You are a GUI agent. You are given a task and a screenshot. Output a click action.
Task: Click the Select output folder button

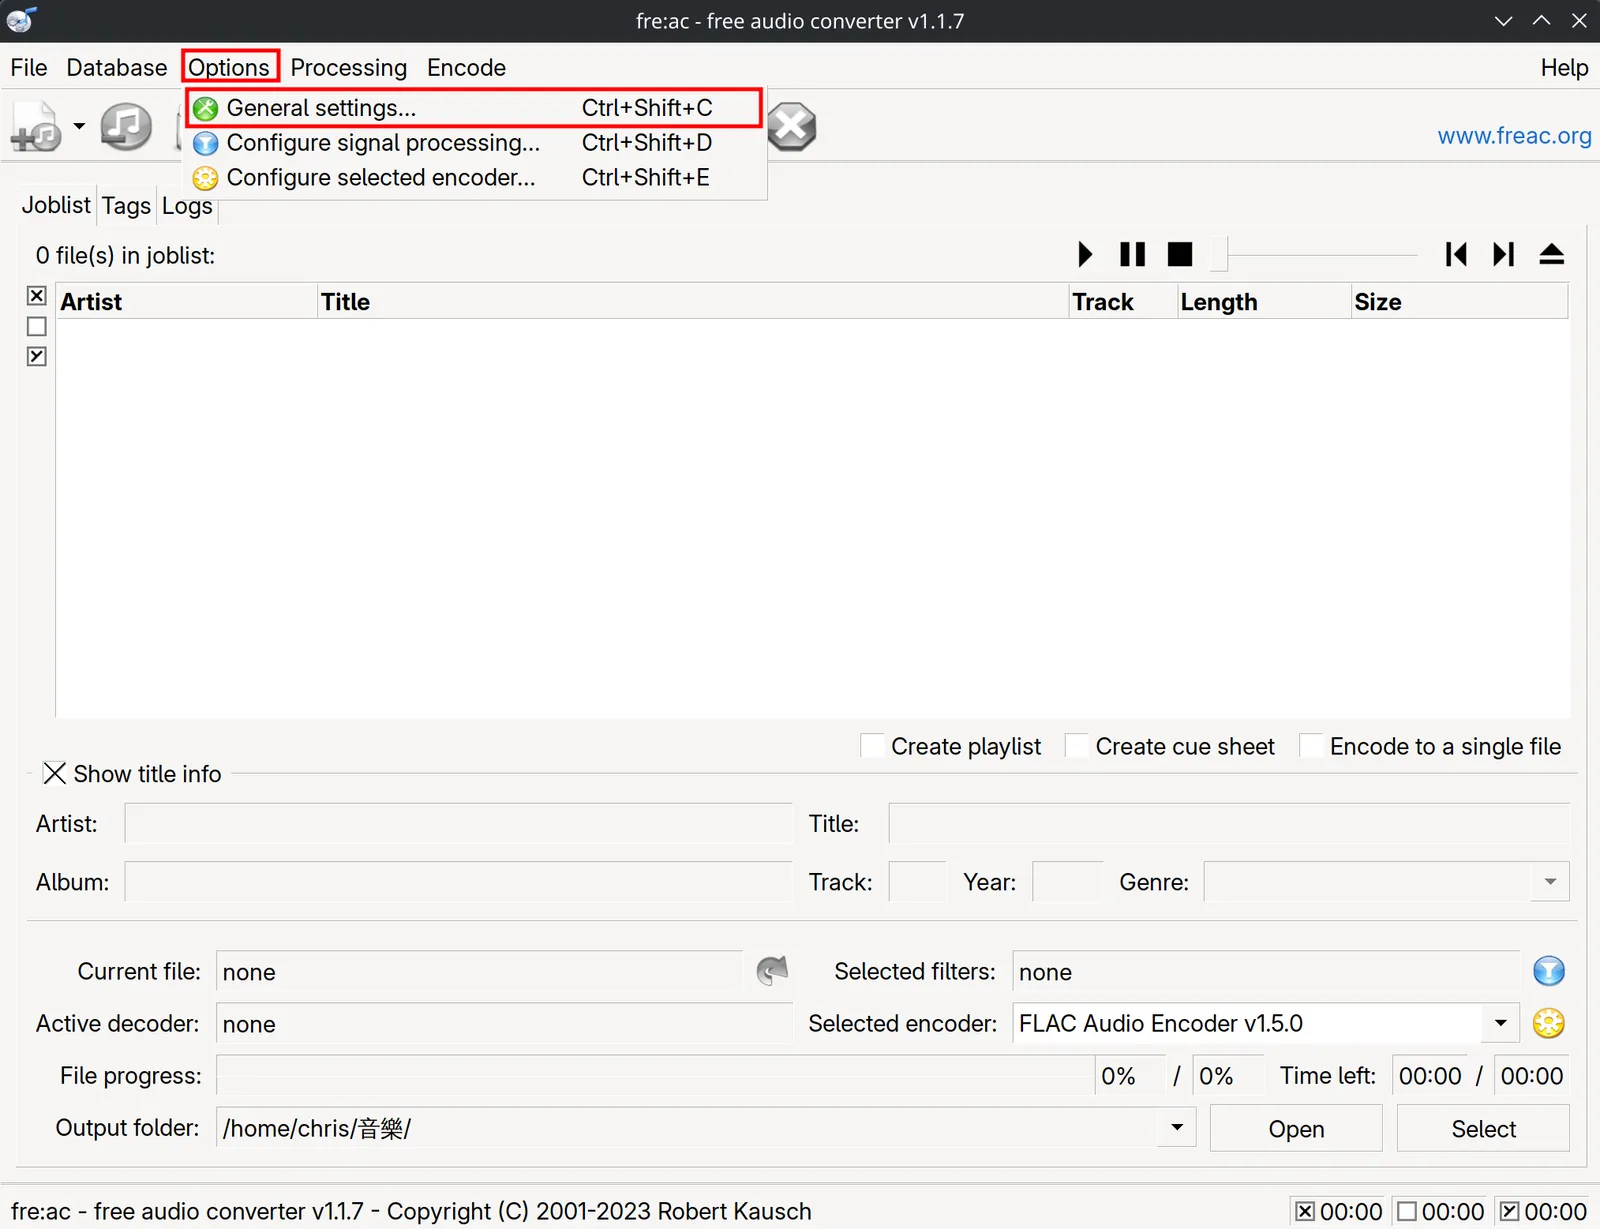click(x=1483, y=1128)
